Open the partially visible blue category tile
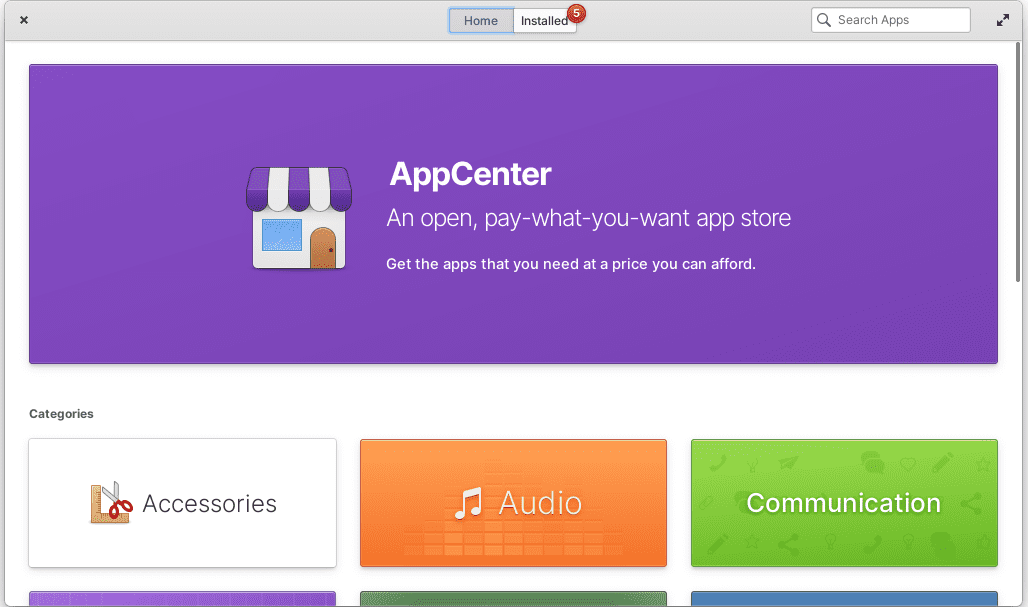Screen dimensions: 1028x607 844,599
